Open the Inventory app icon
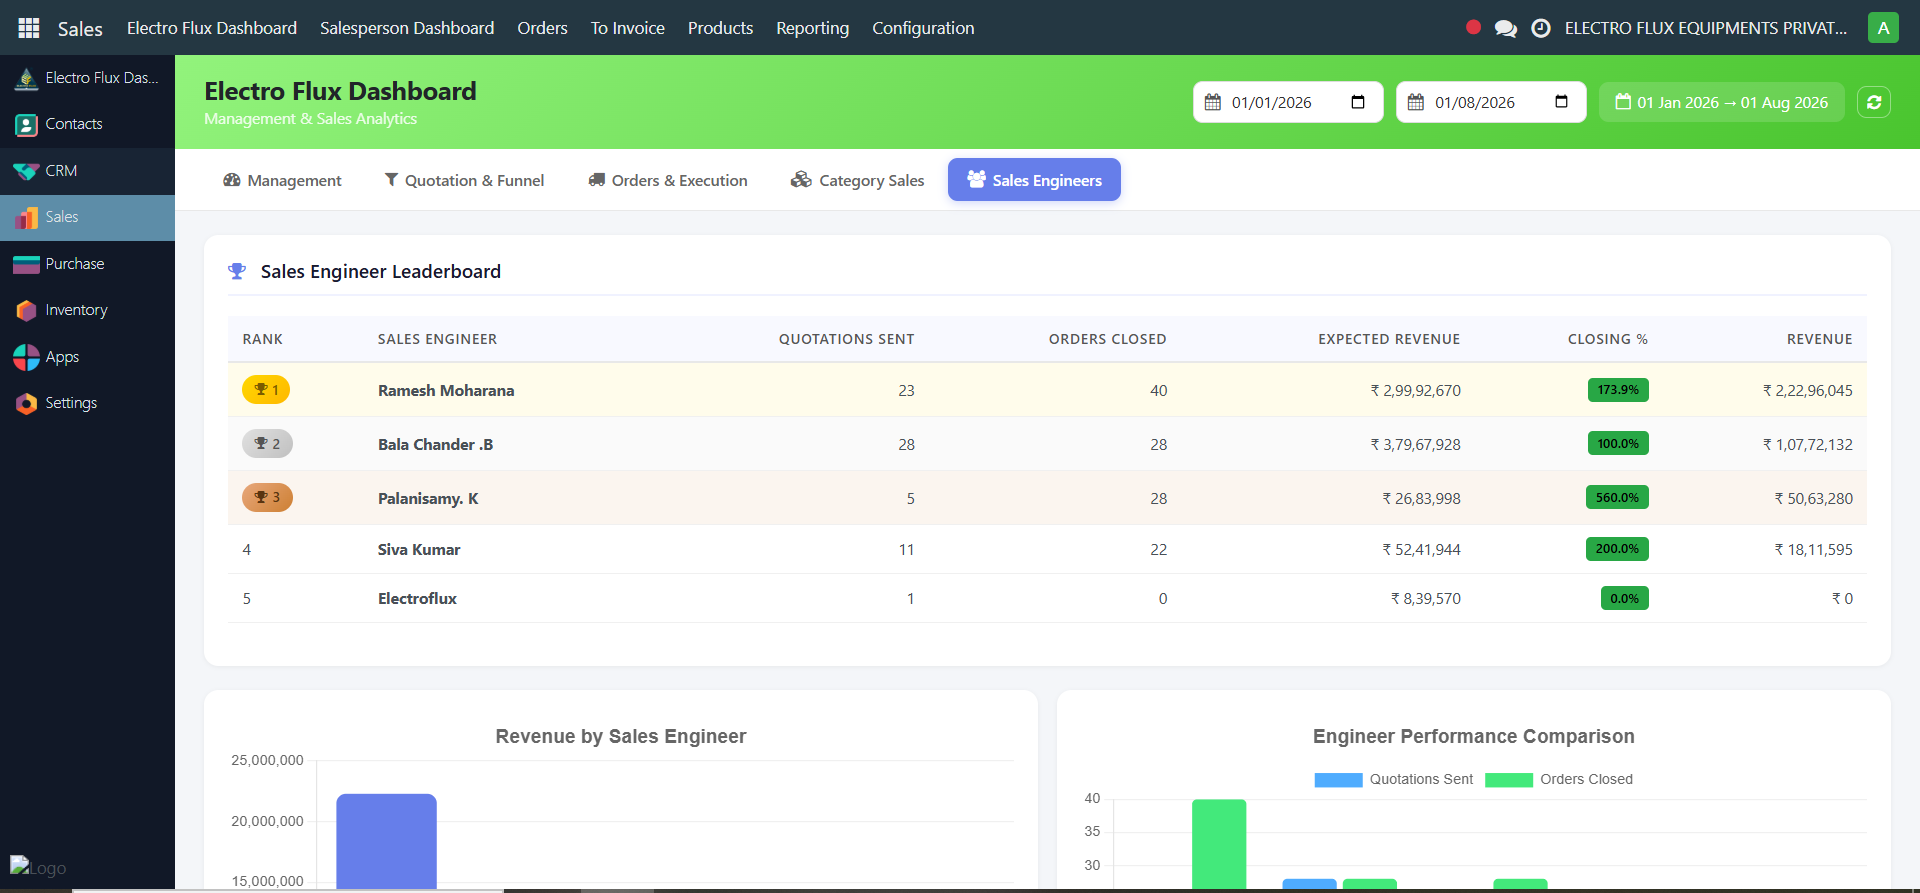This screenshot has width=1920, height=893. (26, 310)
